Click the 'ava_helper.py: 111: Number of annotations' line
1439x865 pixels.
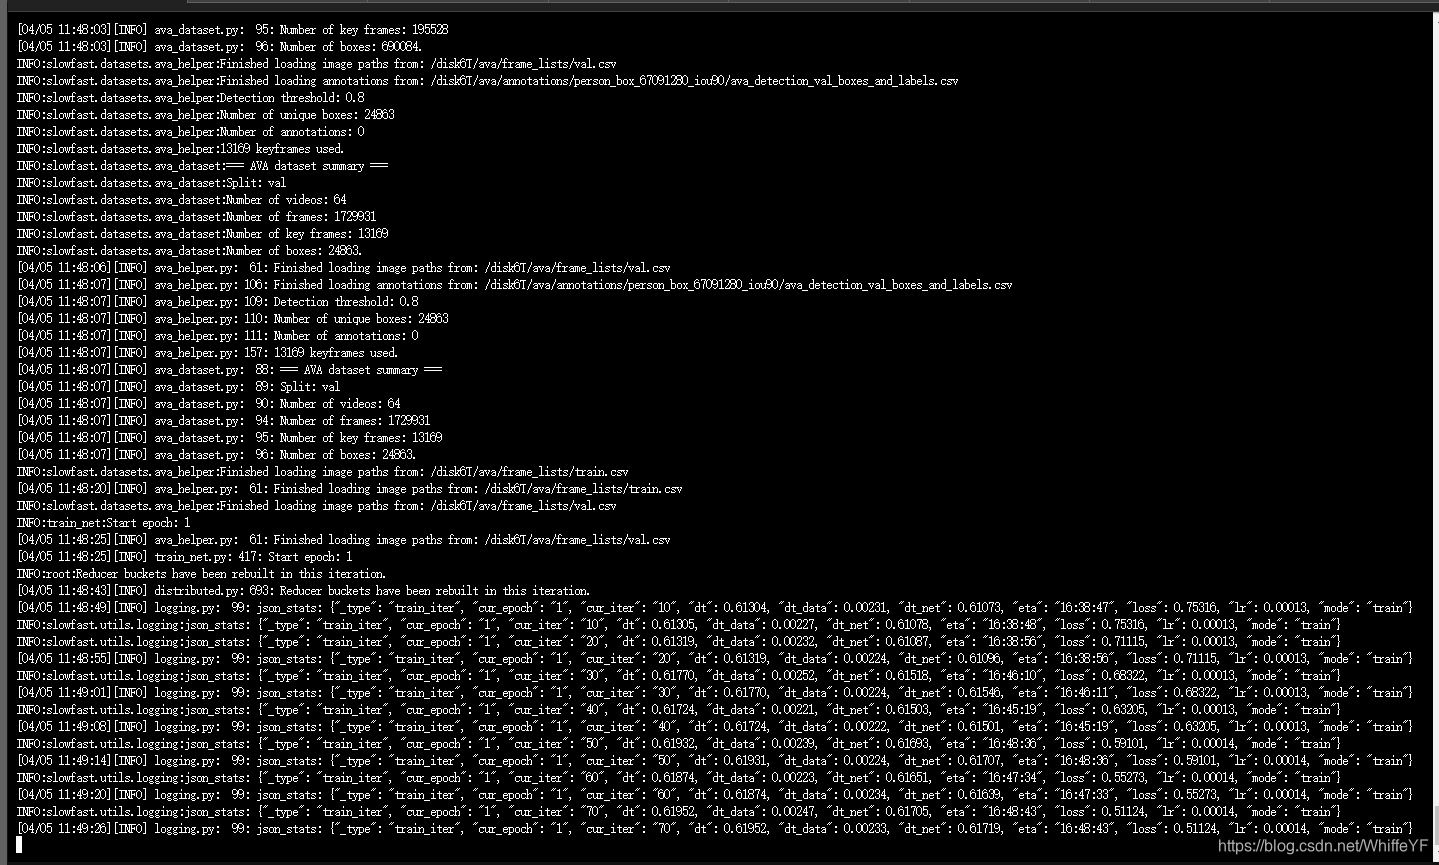(217, 336)
